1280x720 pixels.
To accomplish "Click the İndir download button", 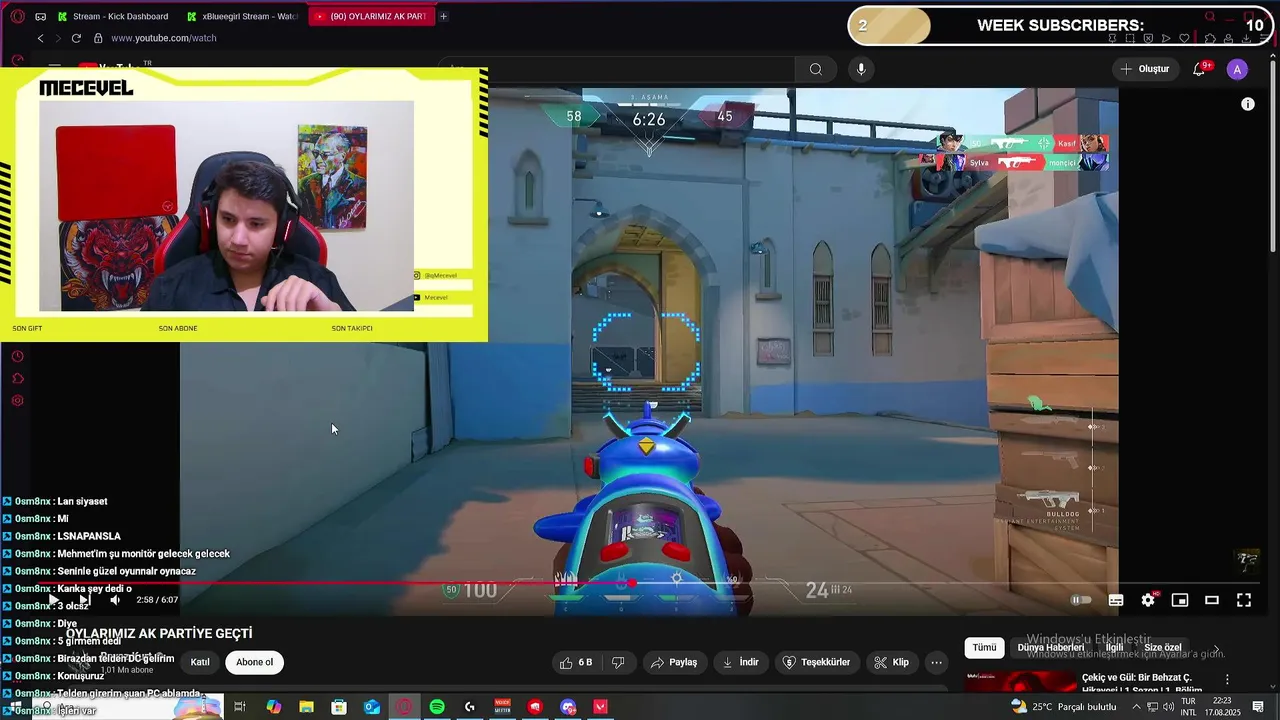I will (741, 662).
